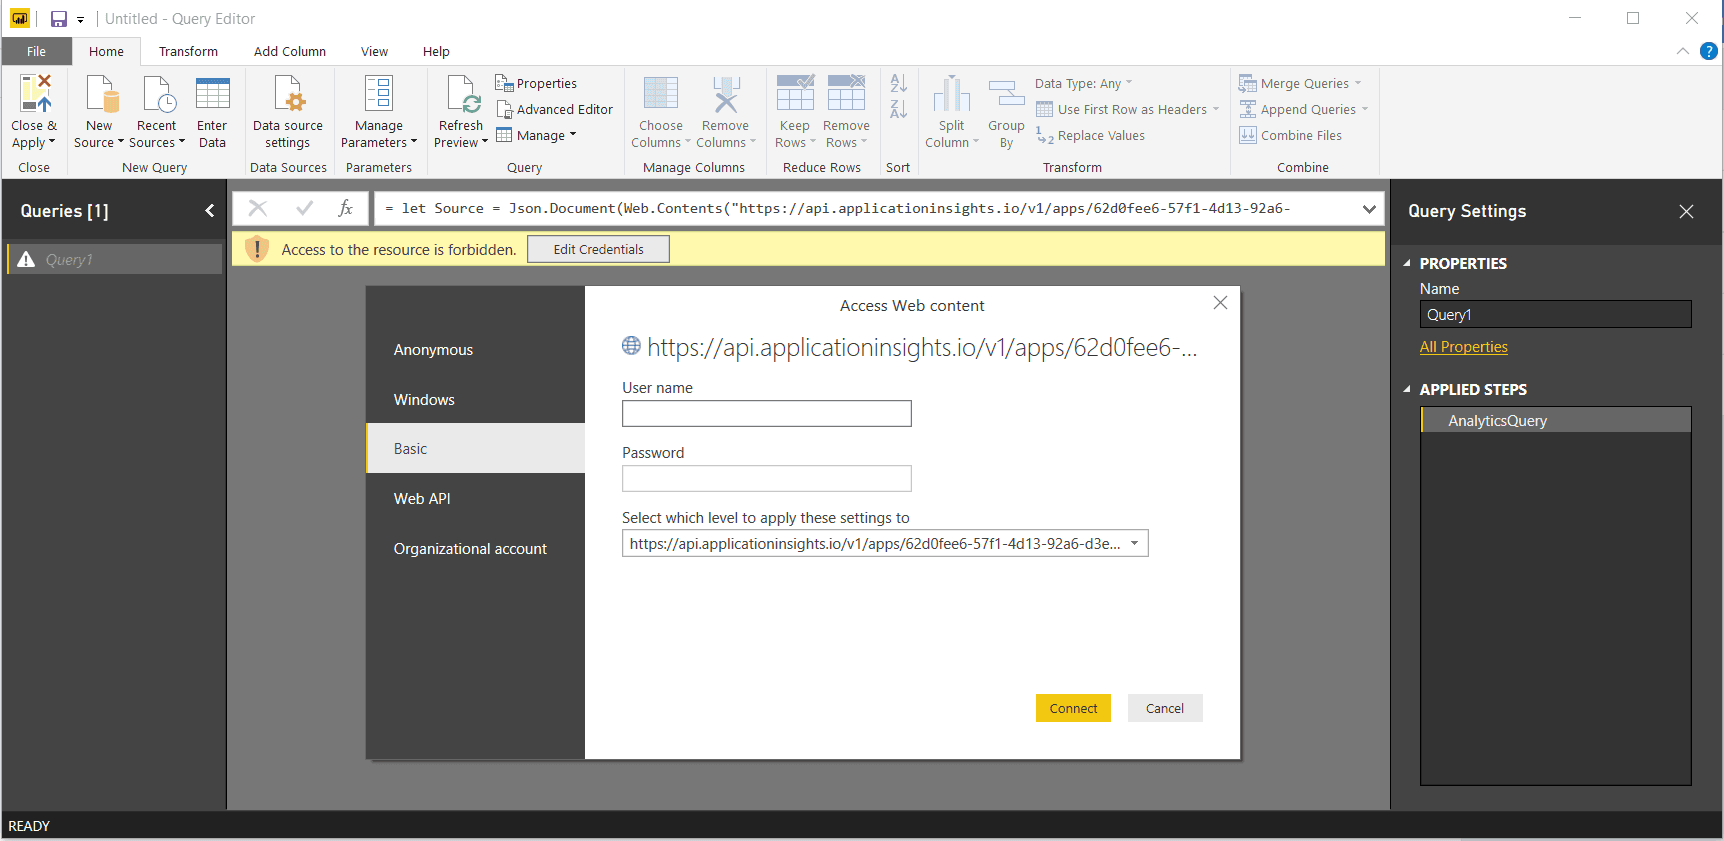The image size is (1724, 841).
Task: Switch to the Add Column tab
Action: [x=290, y=51]
